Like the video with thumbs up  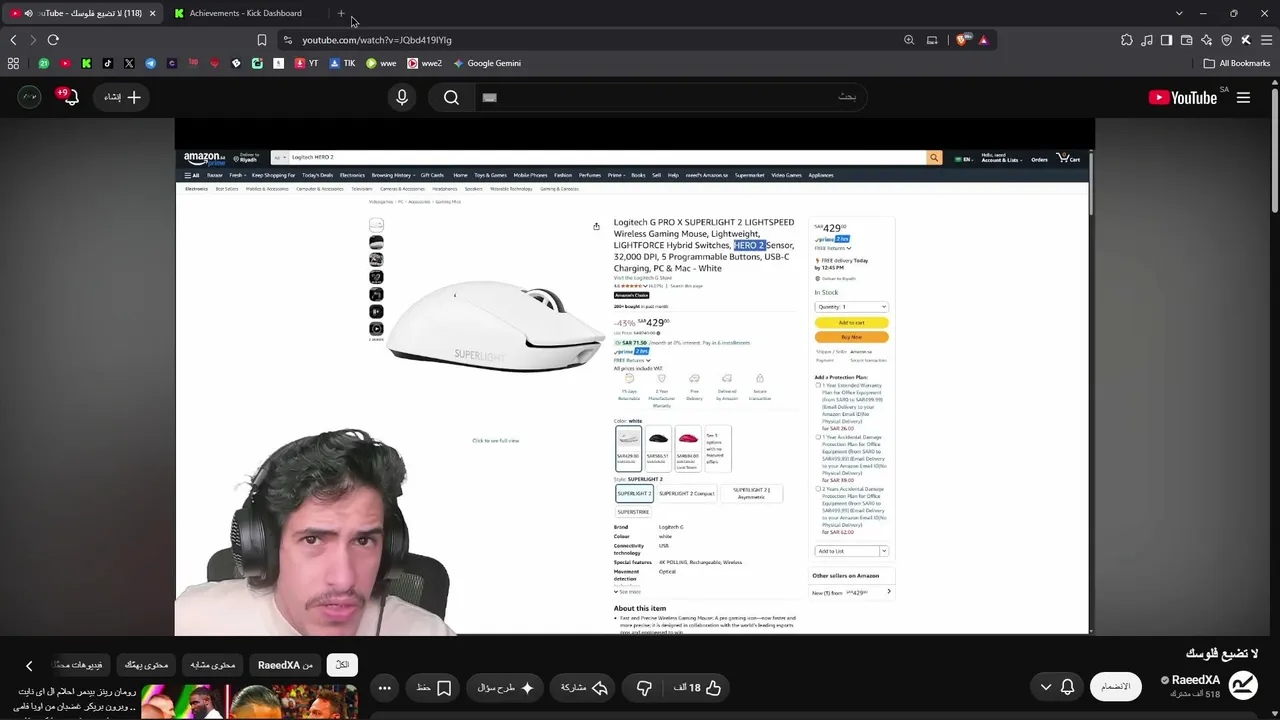pos(699,688)
